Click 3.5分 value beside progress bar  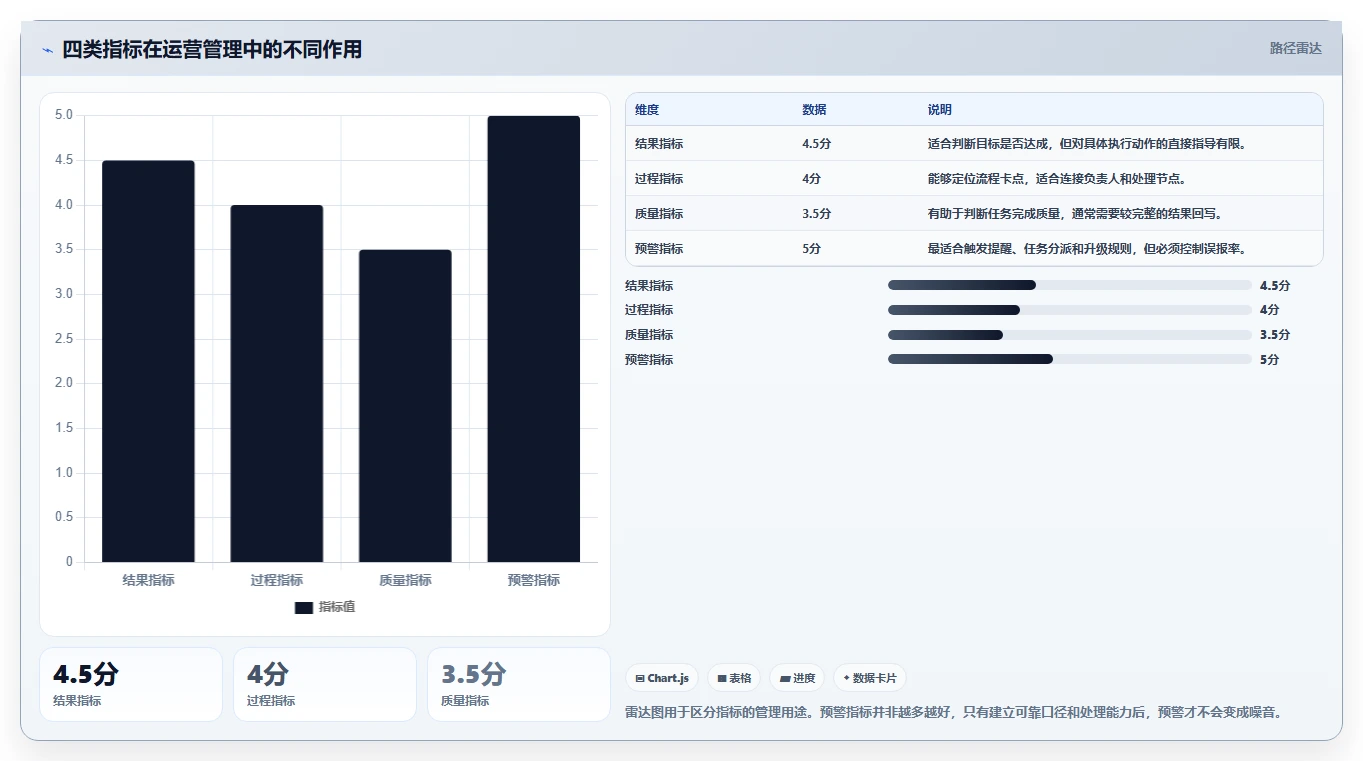(x=1275, y=335)
